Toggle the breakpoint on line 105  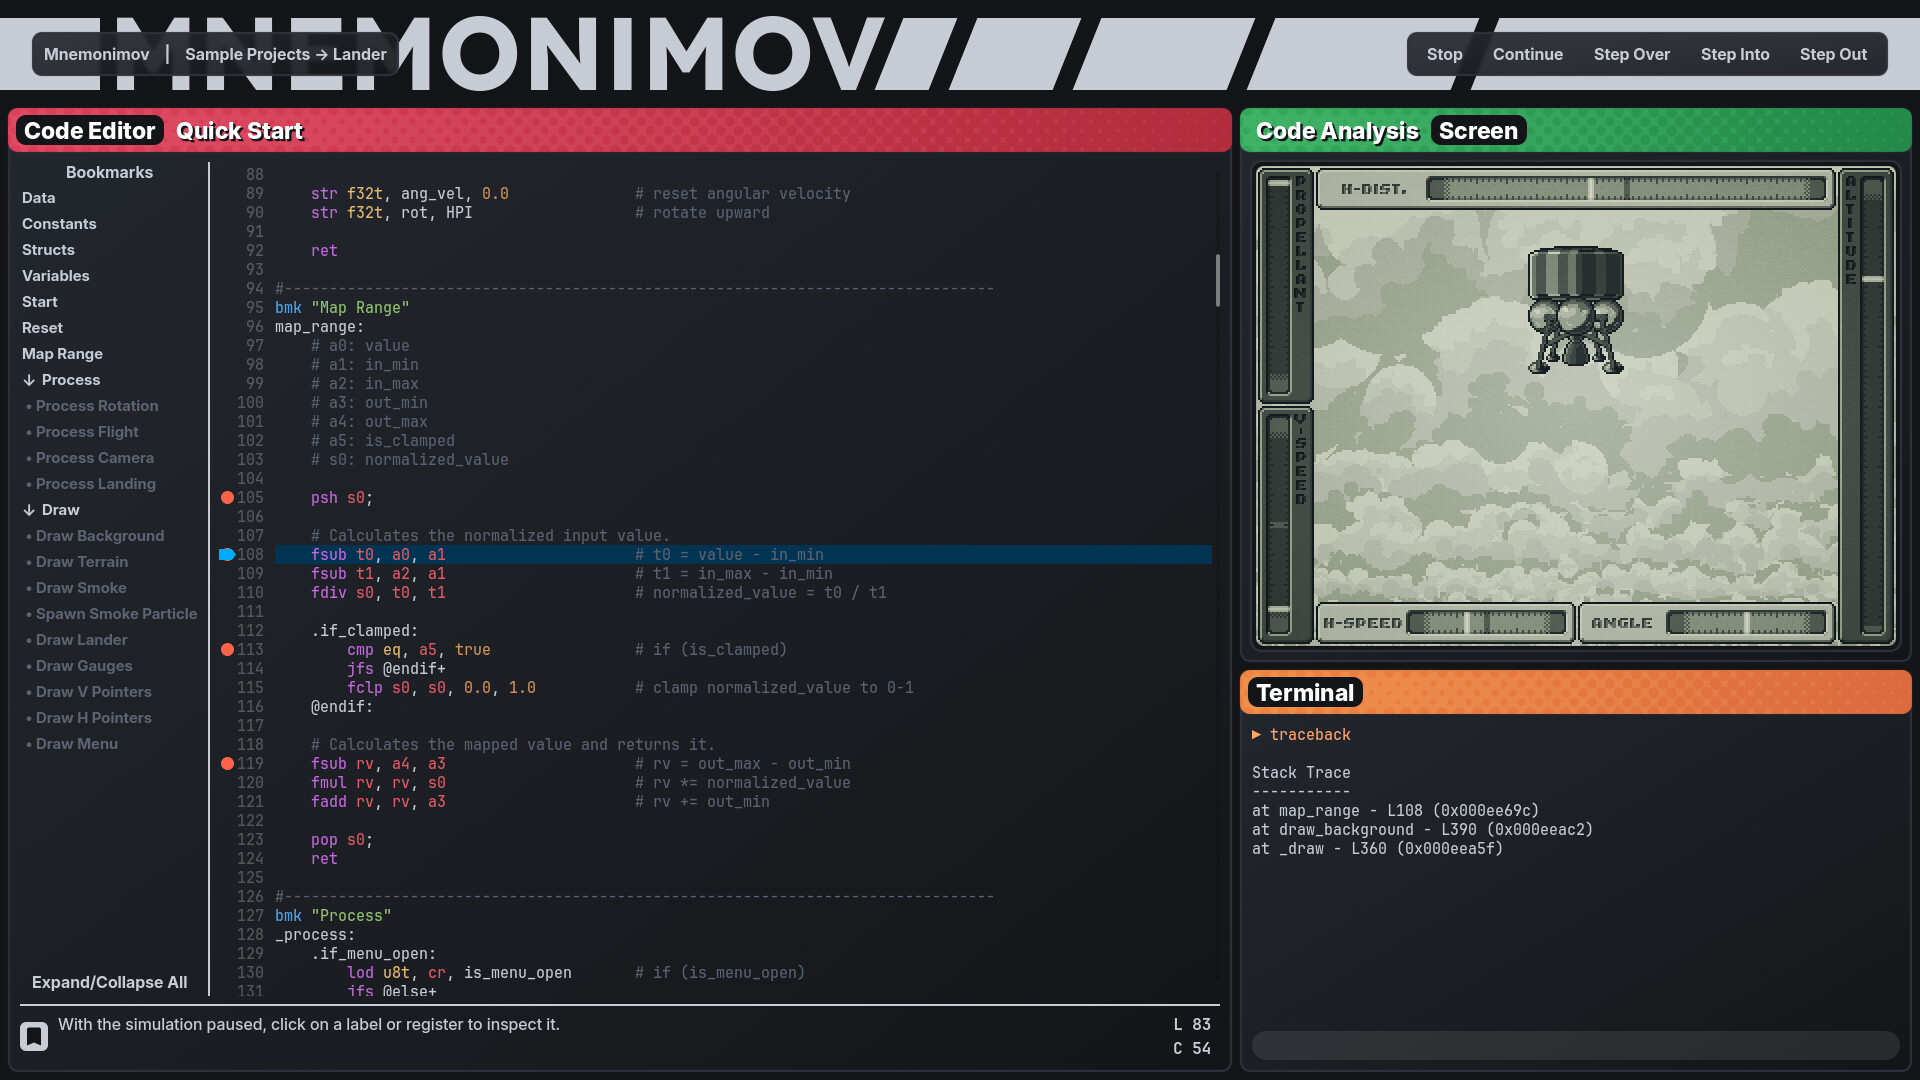pos(227,497)
